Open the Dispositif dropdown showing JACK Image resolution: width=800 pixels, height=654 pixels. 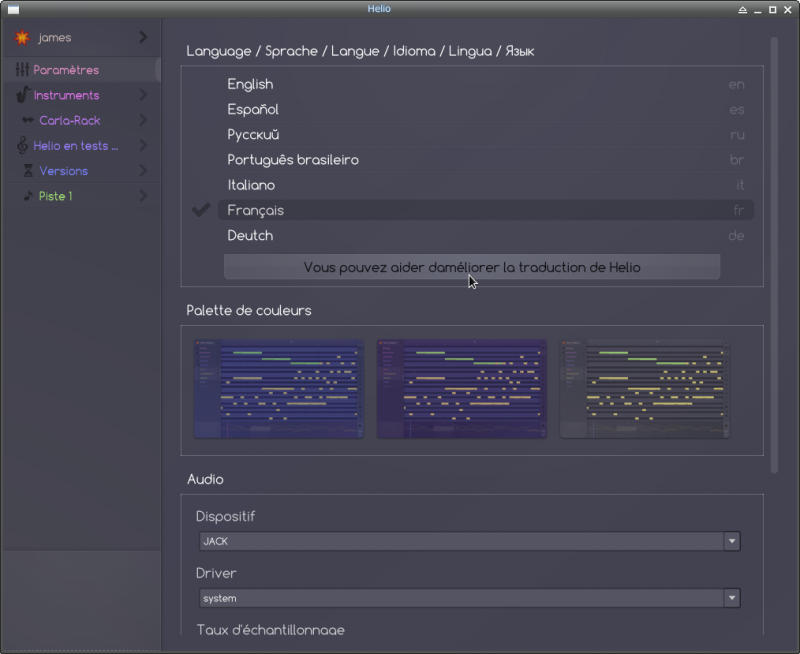(470, 541)
